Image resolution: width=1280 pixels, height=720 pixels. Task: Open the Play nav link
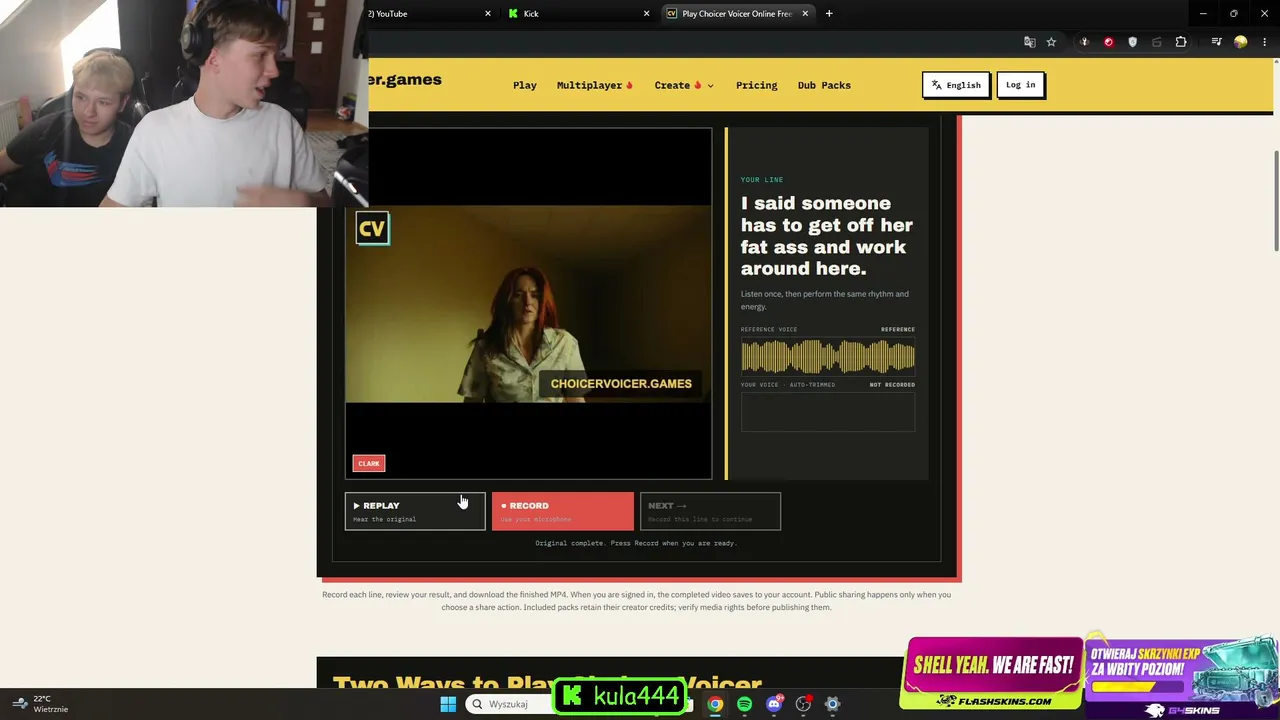[x=525, y=85]
